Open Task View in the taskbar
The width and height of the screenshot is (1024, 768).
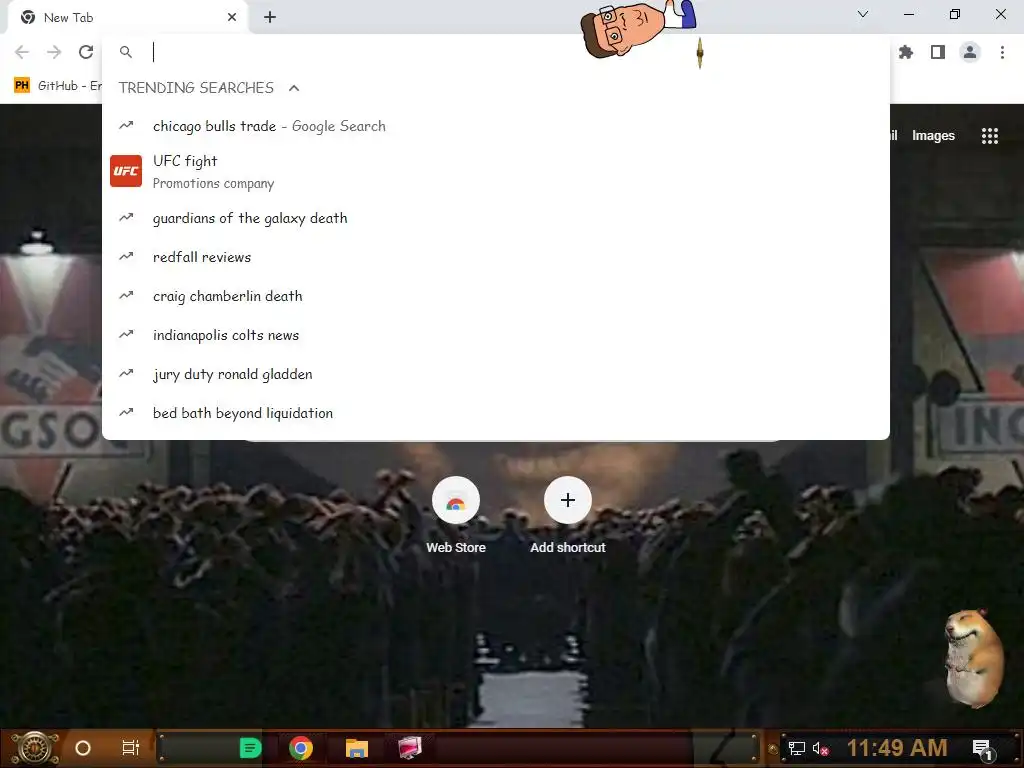coord(131,748)
